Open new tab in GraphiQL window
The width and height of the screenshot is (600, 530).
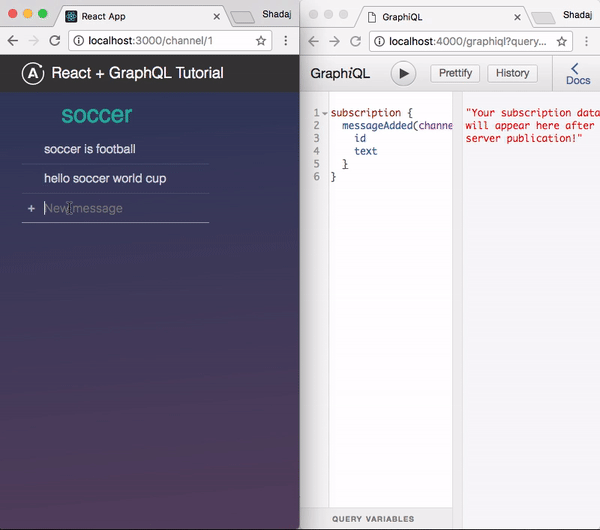tap(543, 18)
